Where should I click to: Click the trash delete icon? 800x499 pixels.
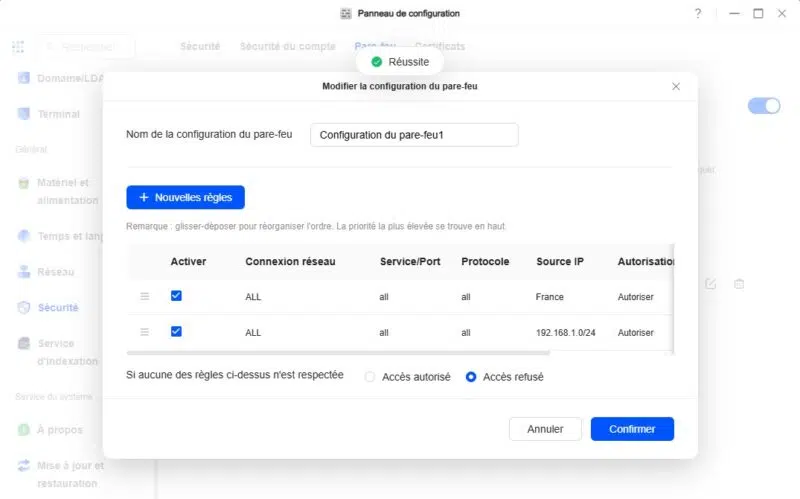click(x=739, y=284)
